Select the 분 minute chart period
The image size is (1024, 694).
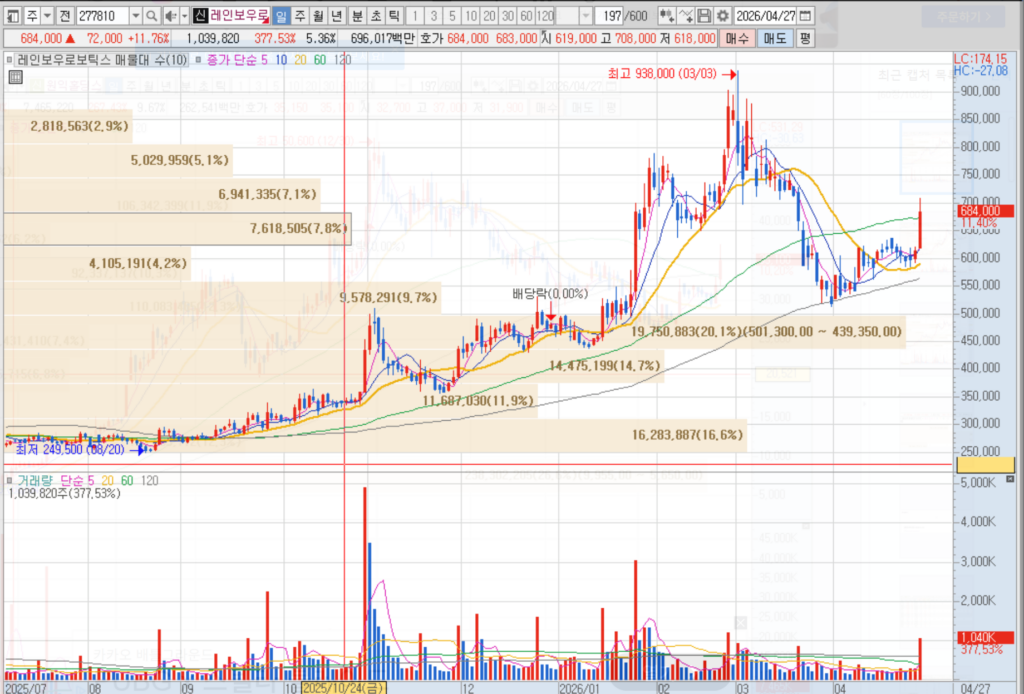(x=357, y=16)
